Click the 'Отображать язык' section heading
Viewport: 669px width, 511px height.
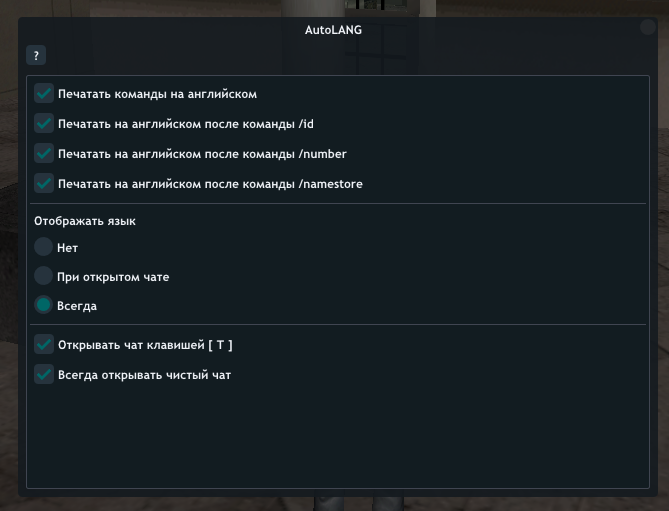click(85, 221)
